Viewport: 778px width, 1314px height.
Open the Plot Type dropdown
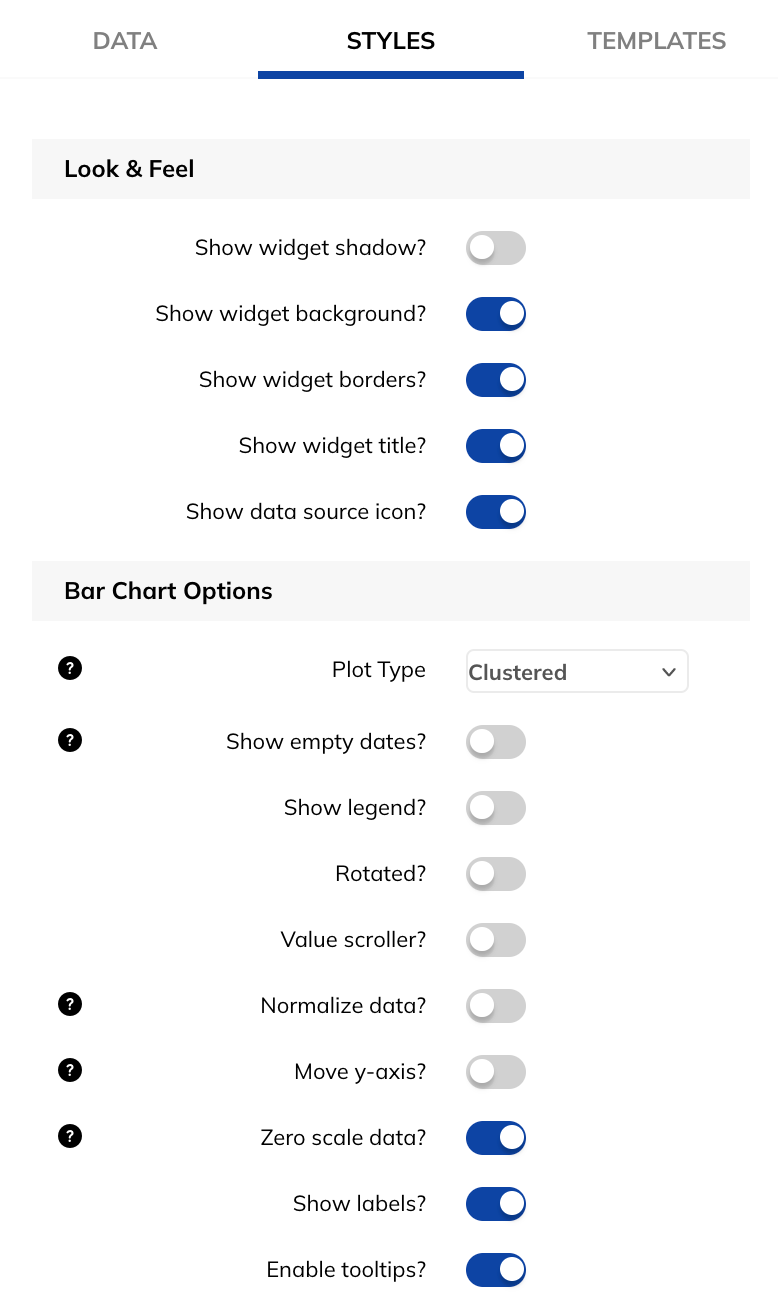(577, 671)
